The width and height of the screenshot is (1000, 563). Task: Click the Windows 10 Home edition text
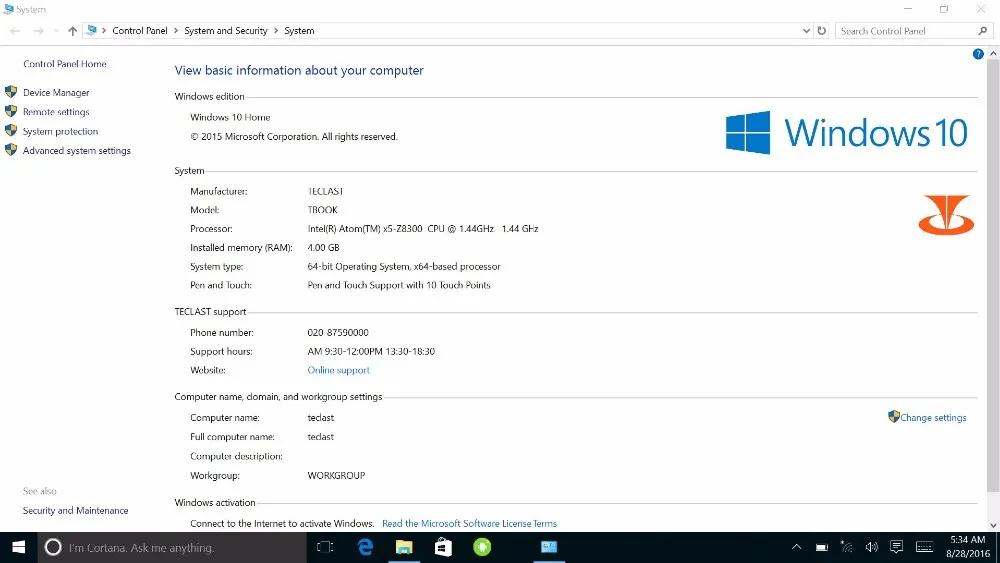pos(230,117)
